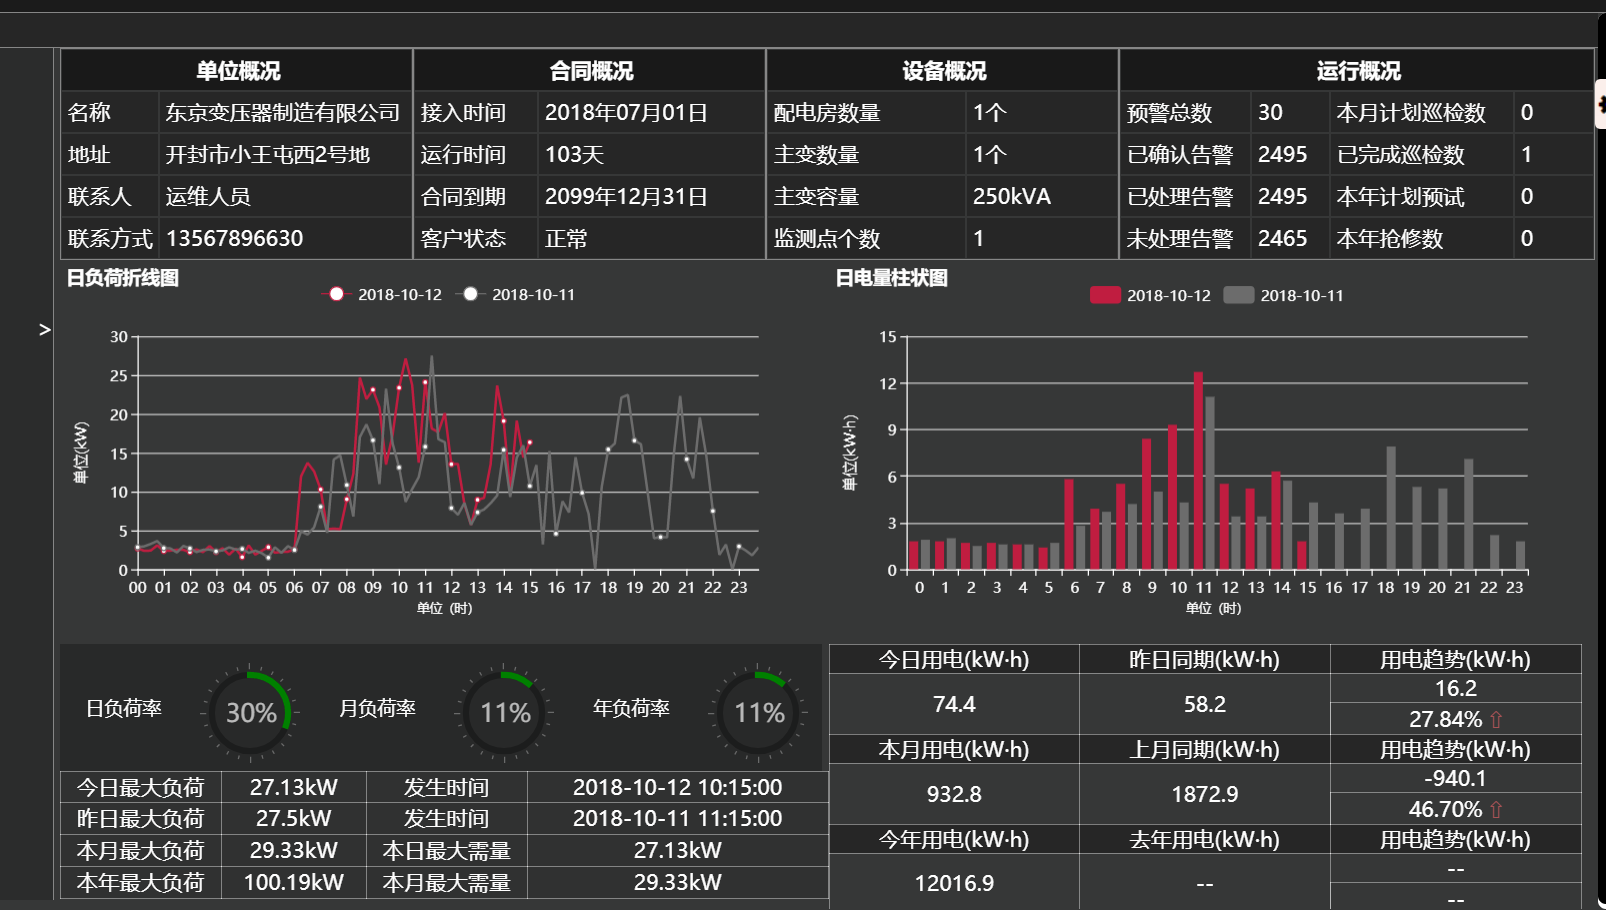Click trend value 16.2
This screenshot has width=1606, height=910.
[x=1455, y=688]
